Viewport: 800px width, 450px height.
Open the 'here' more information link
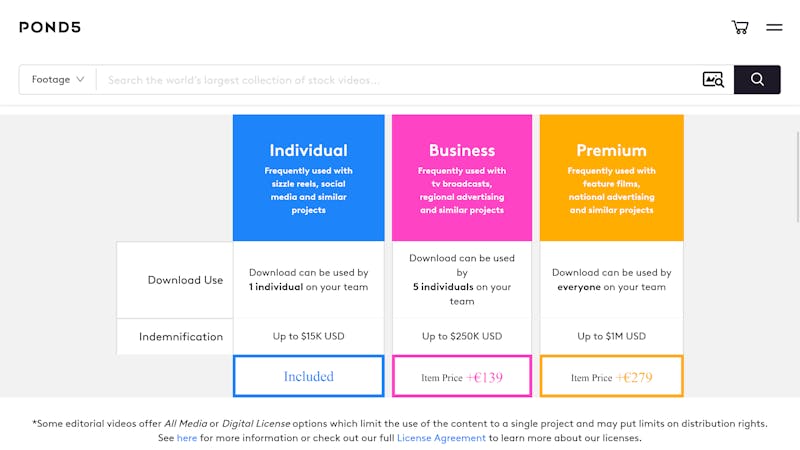[187, 438]
